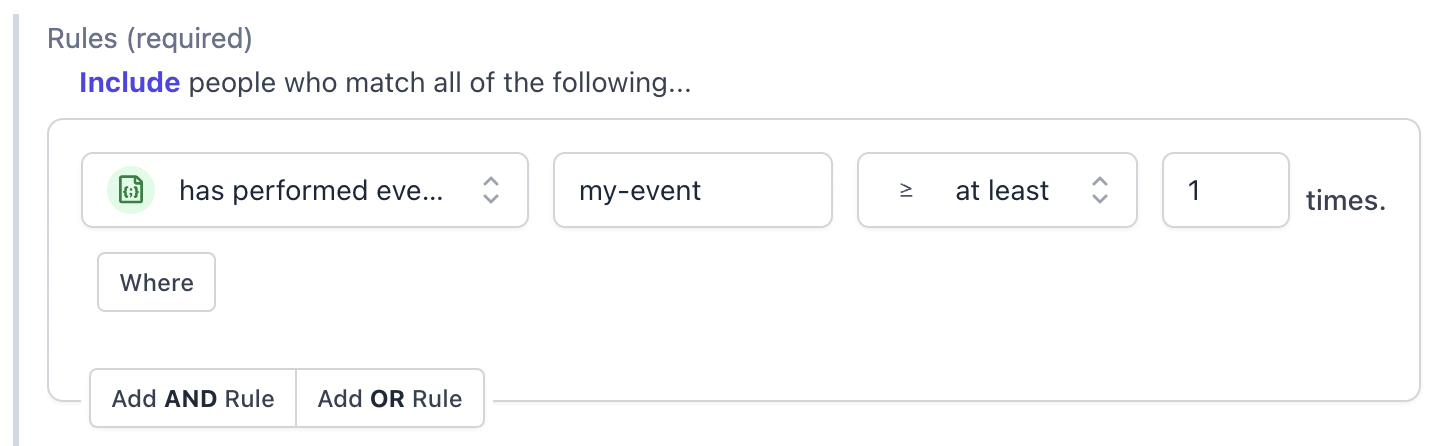This screenshot has width=1448, height=446.
Task: Click the 'Rules (required)' label
Action: (x=150, y=39)
